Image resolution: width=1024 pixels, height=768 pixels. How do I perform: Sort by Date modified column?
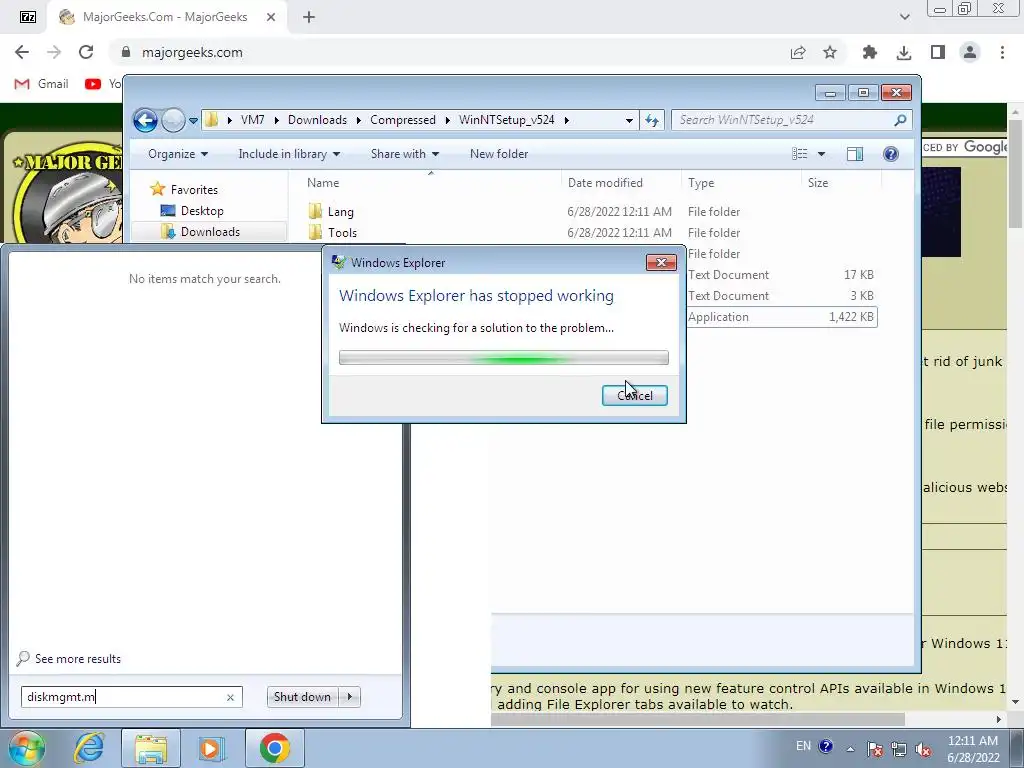tap(620, 183)
